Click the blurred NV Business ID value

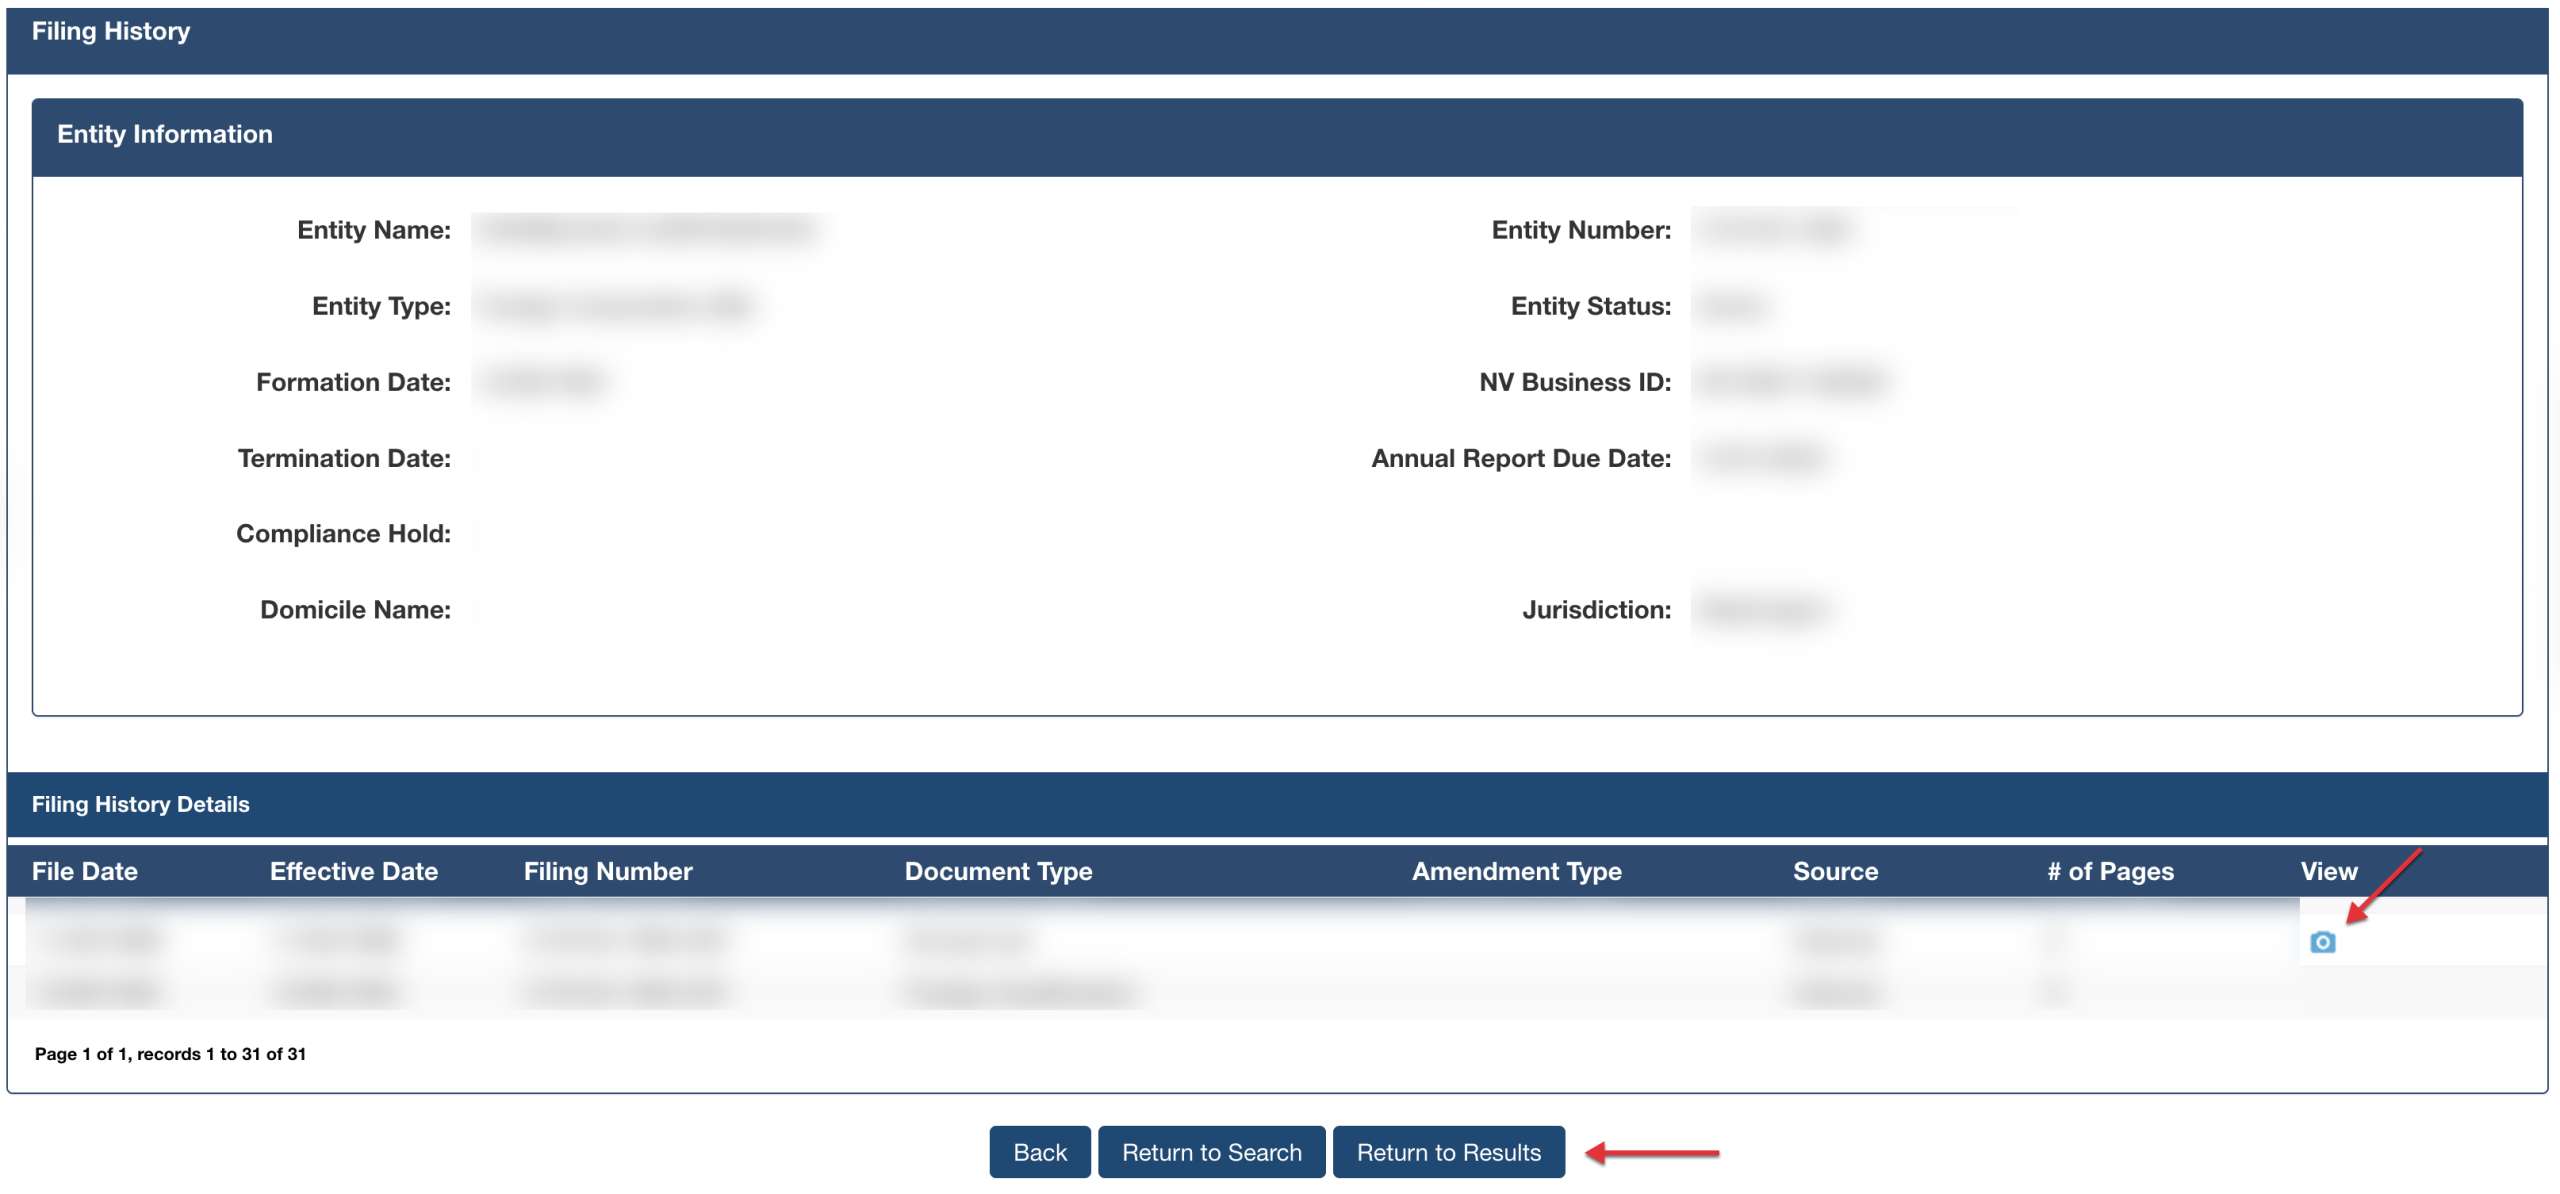pyautogui.click(x=1792, y=382)
